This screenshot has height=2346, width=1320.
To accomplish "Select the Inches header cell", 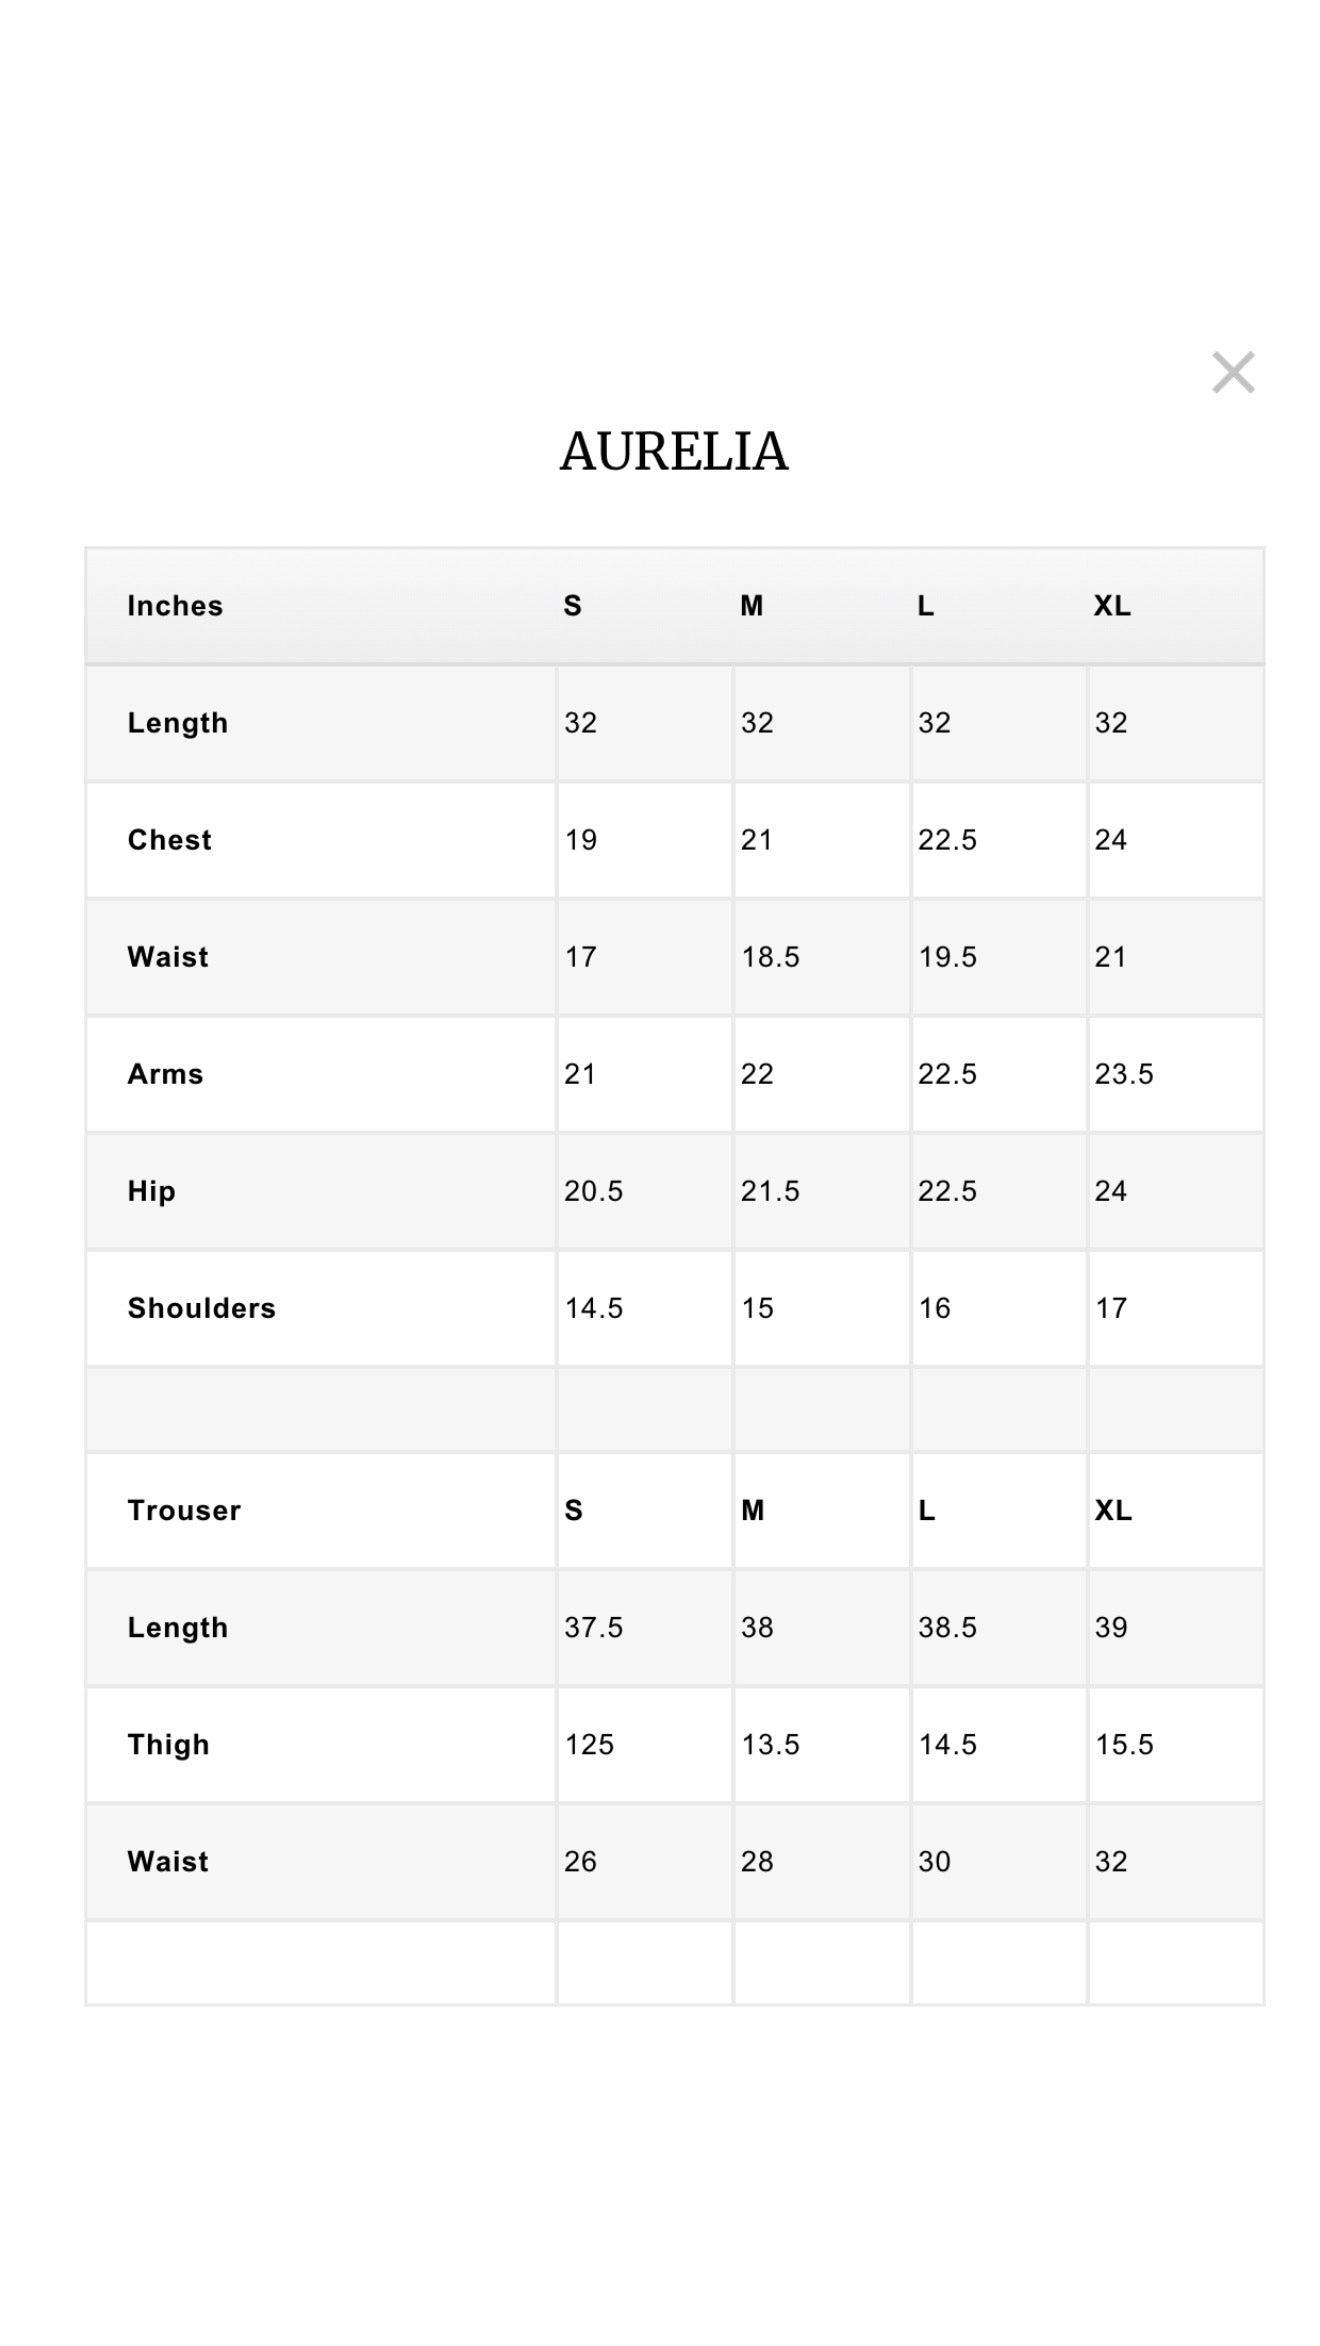I will pyautogui.click(x=175, y=606).
